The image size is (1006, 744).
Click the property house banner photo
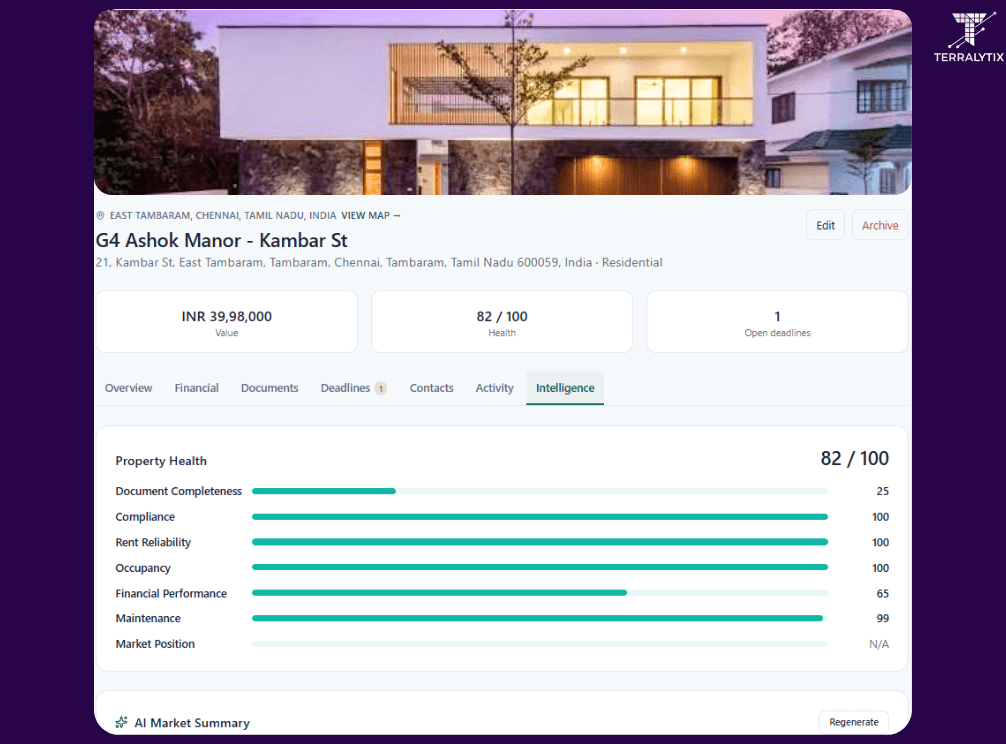[x=502, y=101]
